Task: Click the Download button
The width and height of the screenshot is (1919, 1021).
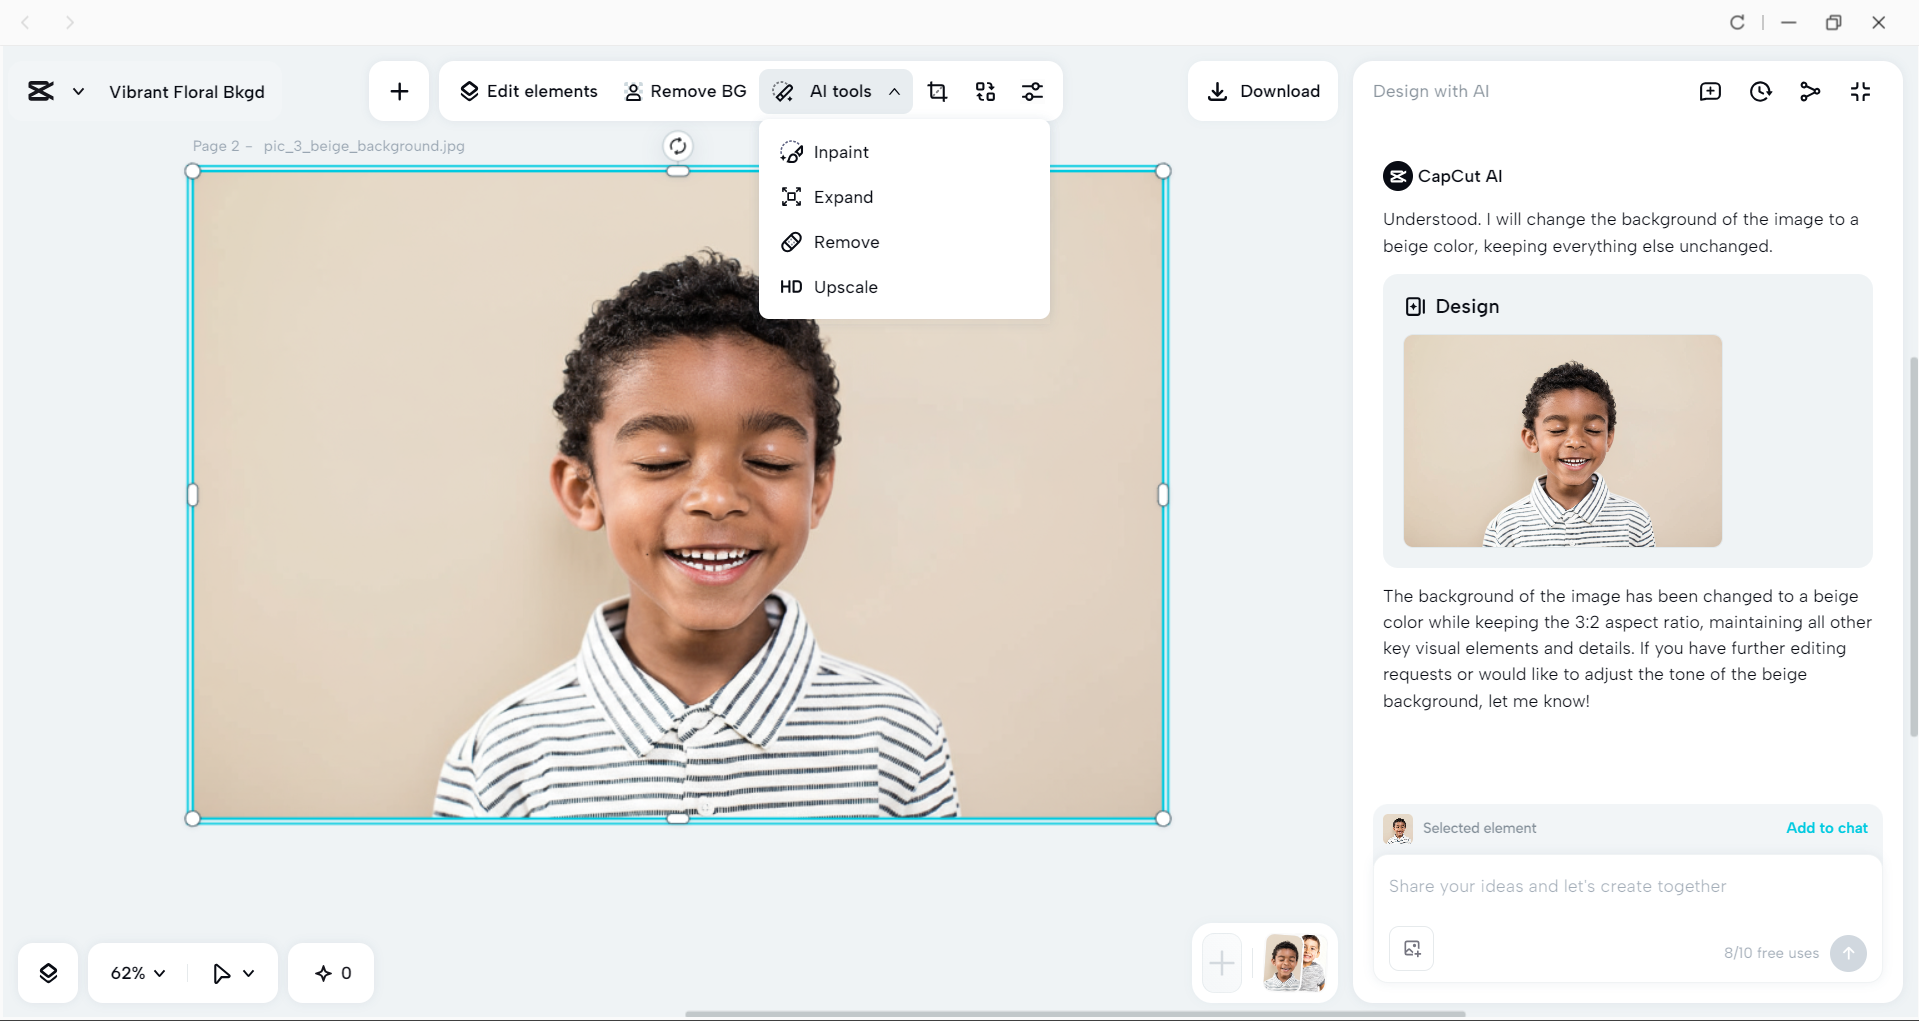Action: 1262,91
